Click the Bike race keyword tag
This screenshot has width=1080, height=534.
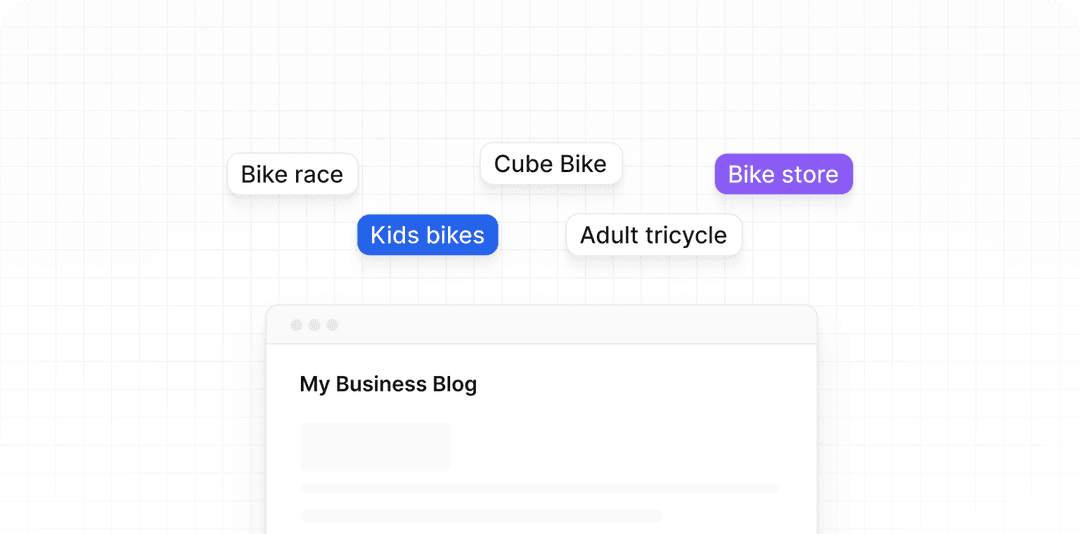pos(292,175)
